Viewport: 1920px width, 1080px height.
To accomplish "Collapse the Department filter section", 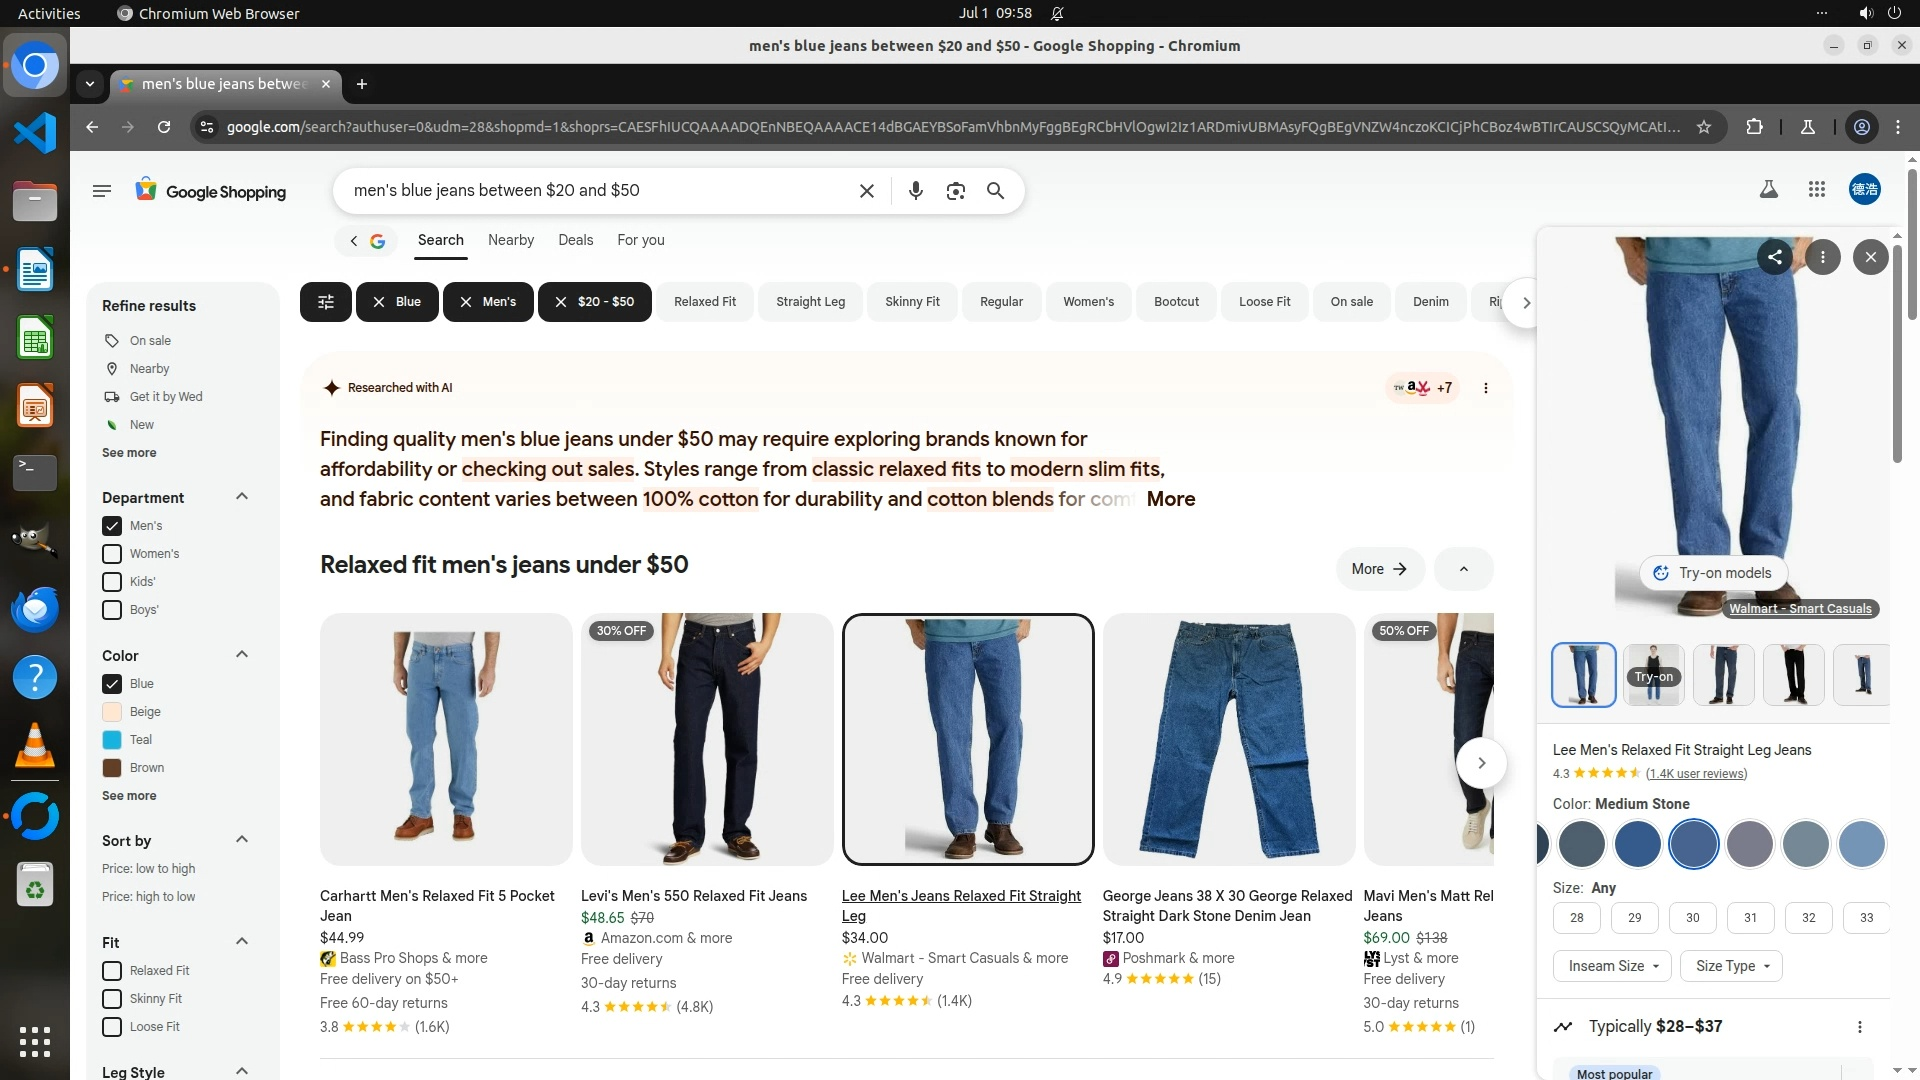I will point(241,497).
